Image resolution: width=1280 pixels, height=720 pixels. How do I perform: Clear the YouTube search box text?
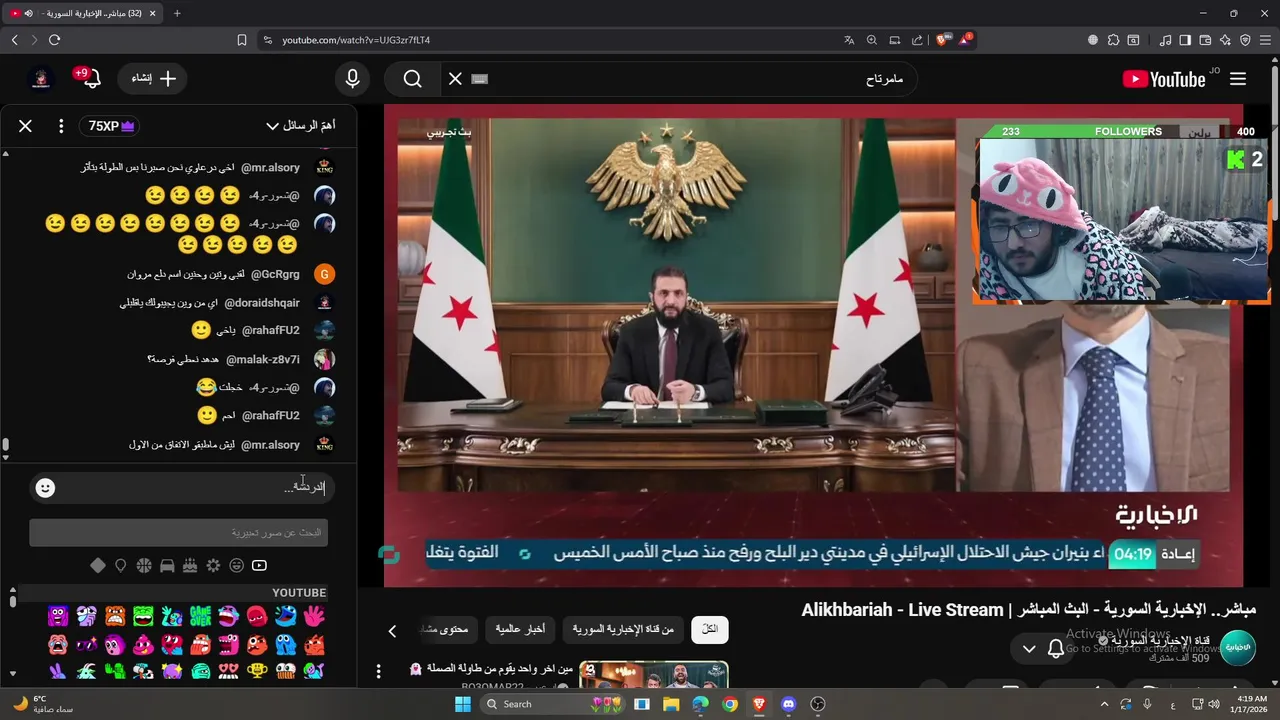[x=455, y=79]
